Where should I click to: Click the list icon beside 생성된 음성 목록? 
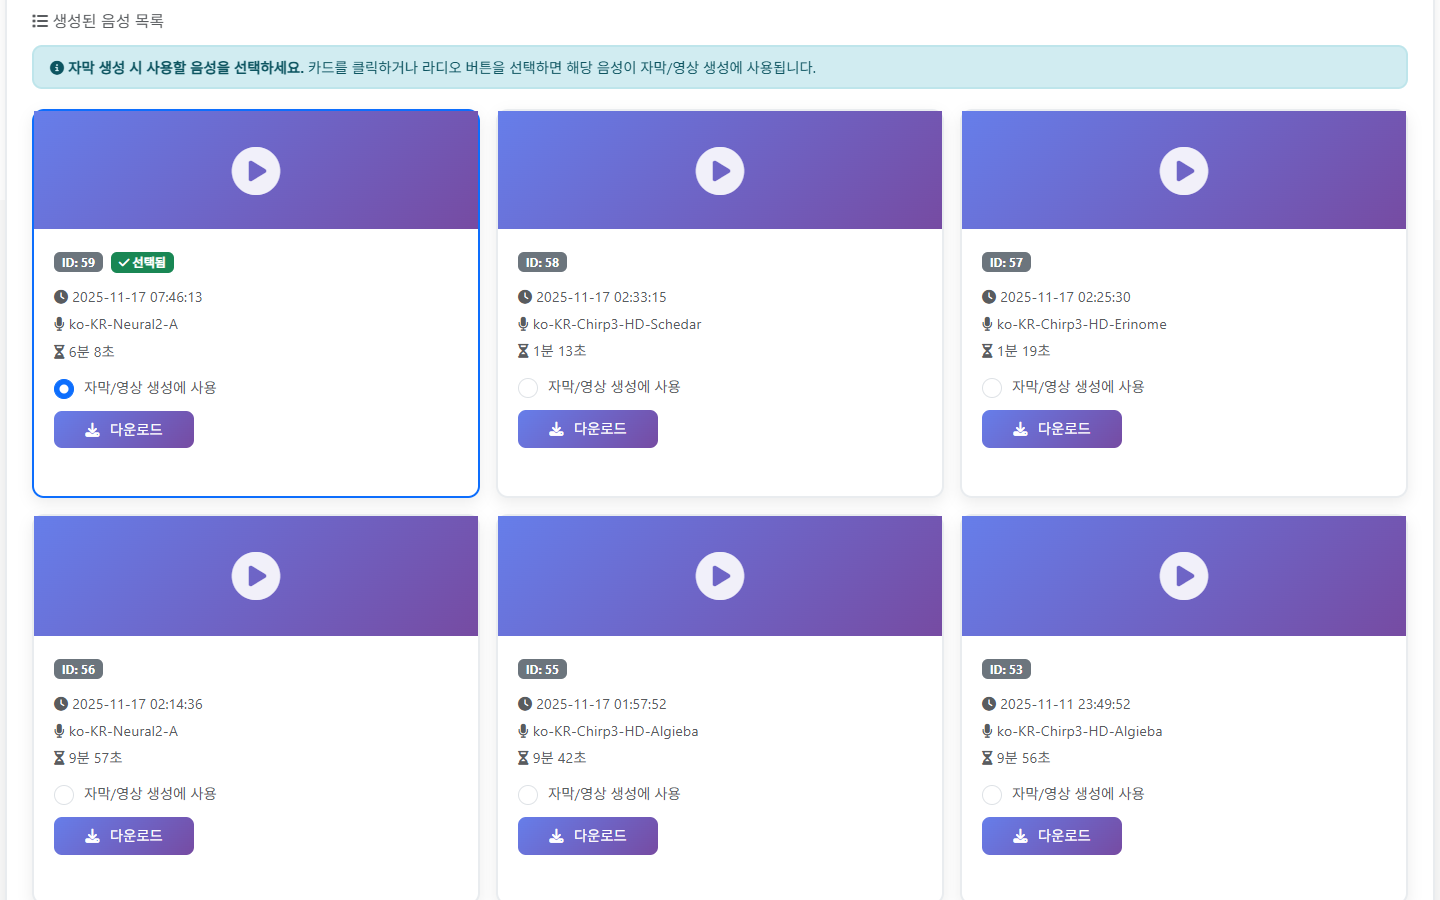point(40,21)
